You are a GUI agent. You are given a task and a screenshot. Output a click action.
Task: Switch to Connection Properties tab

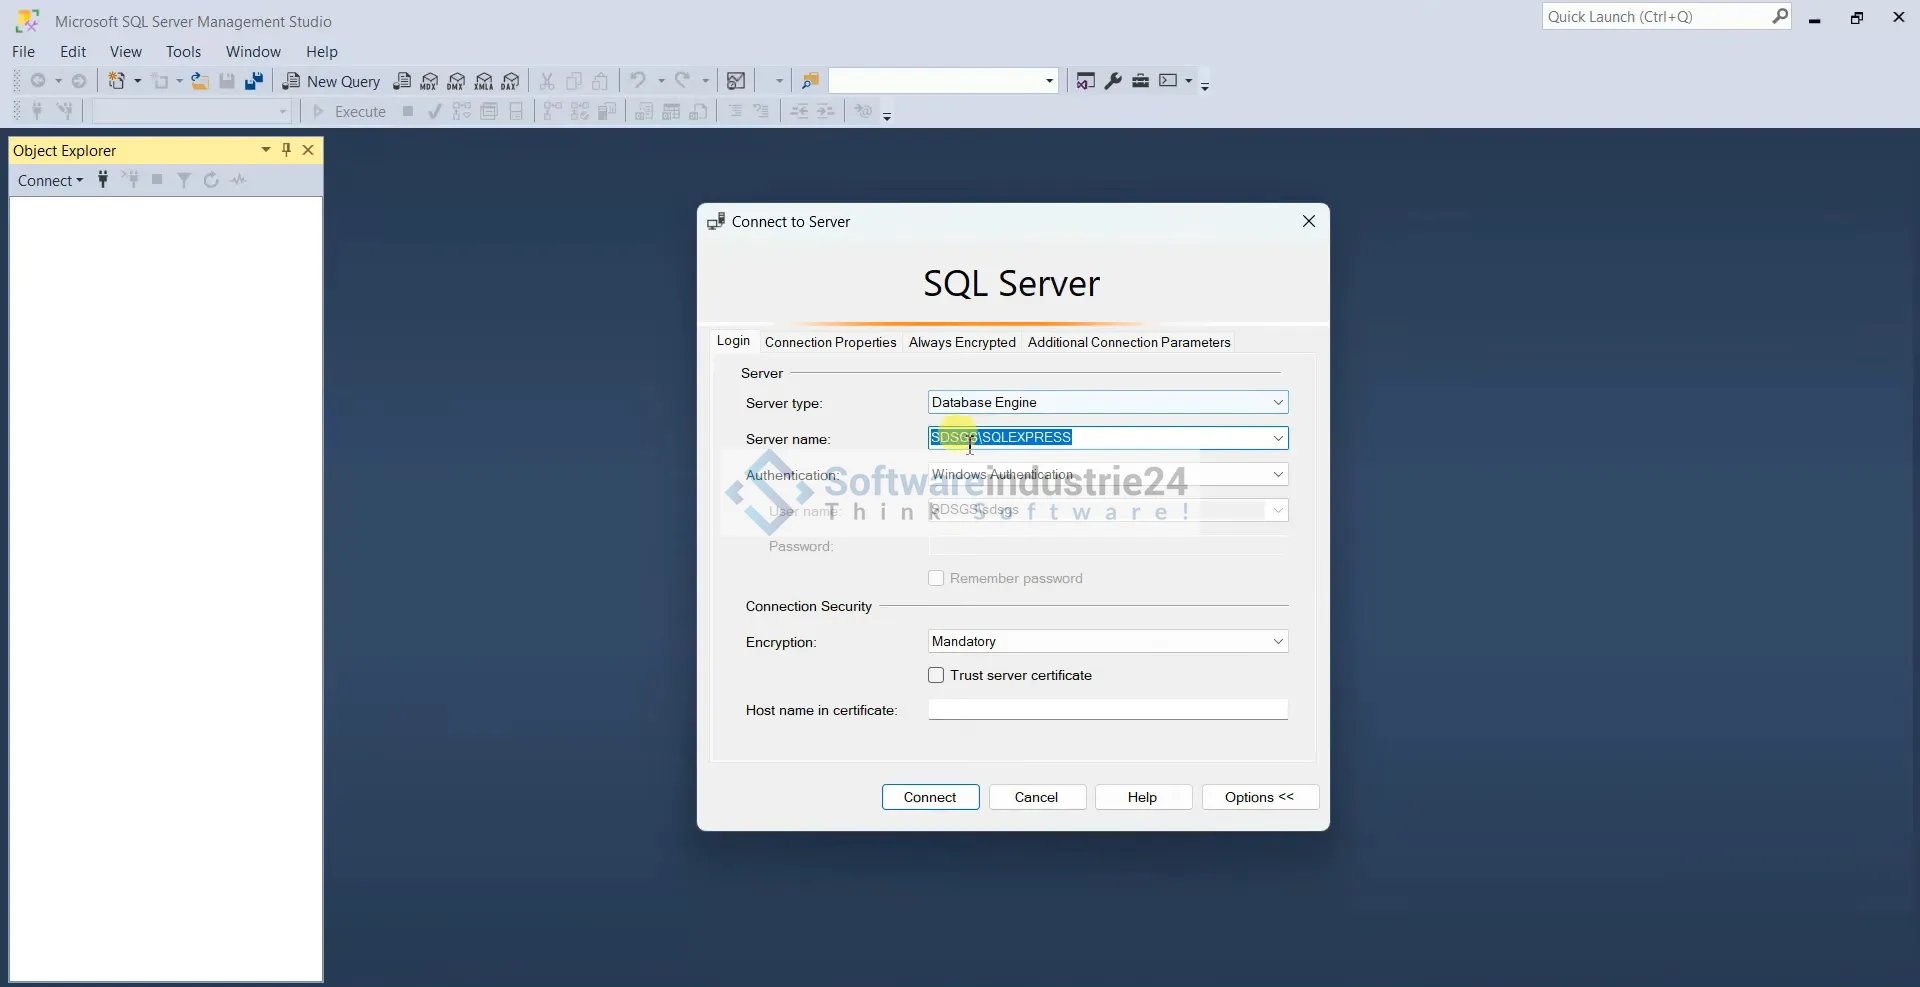pyautogui.click(x=830, y=342)
